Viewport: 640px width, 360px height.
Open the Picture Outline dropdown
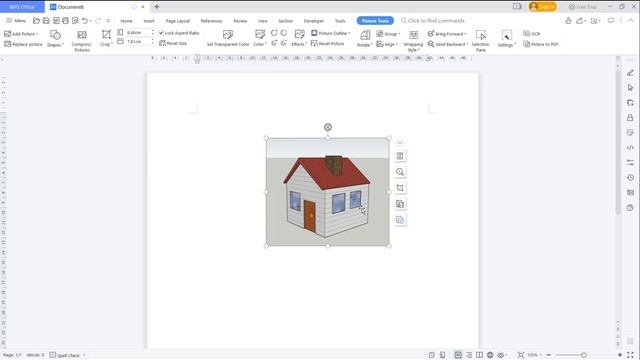pyautogui.click(x=331, y=33)
